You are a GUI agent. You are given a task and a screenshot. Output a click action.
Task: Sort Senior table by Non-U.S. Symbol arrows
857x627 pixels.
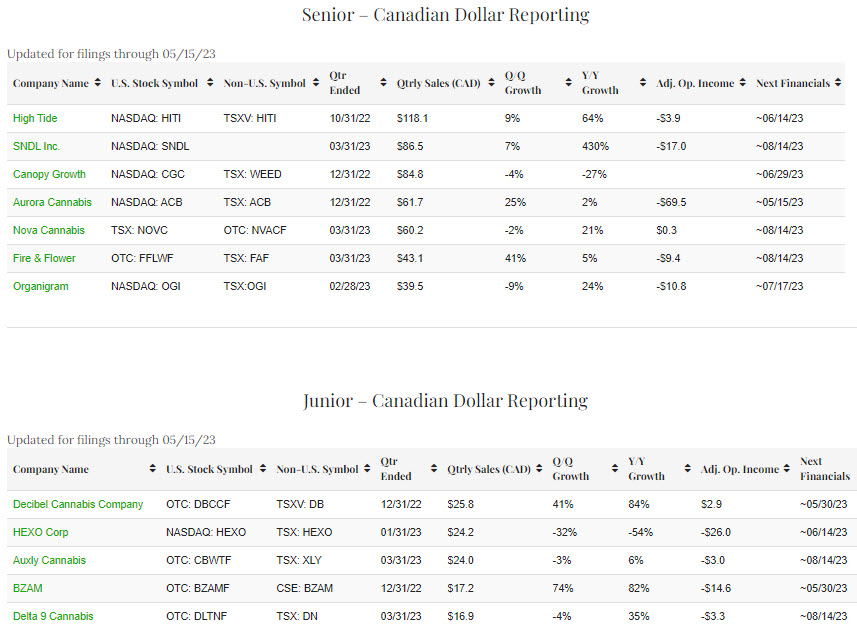pos(315,83)
